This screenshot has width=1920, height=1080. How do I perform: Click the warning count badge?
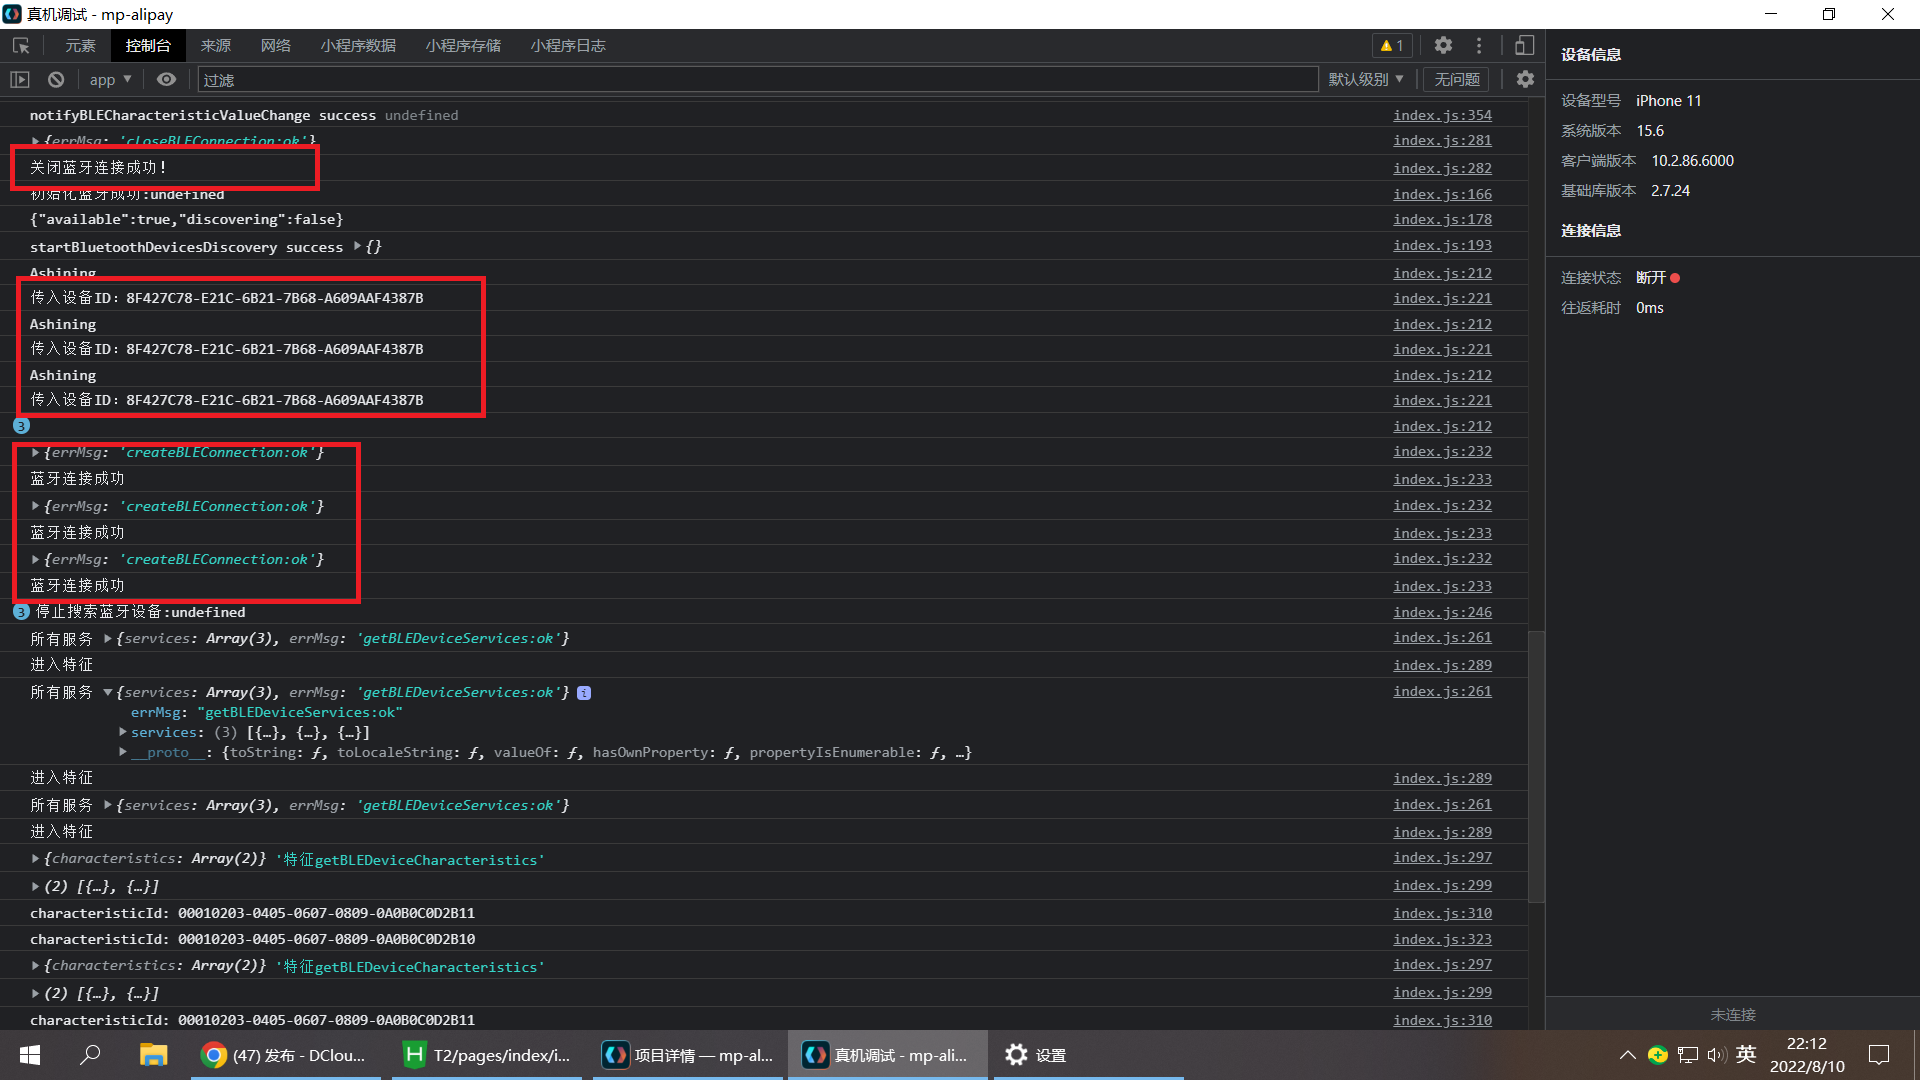coord(1392,46)
